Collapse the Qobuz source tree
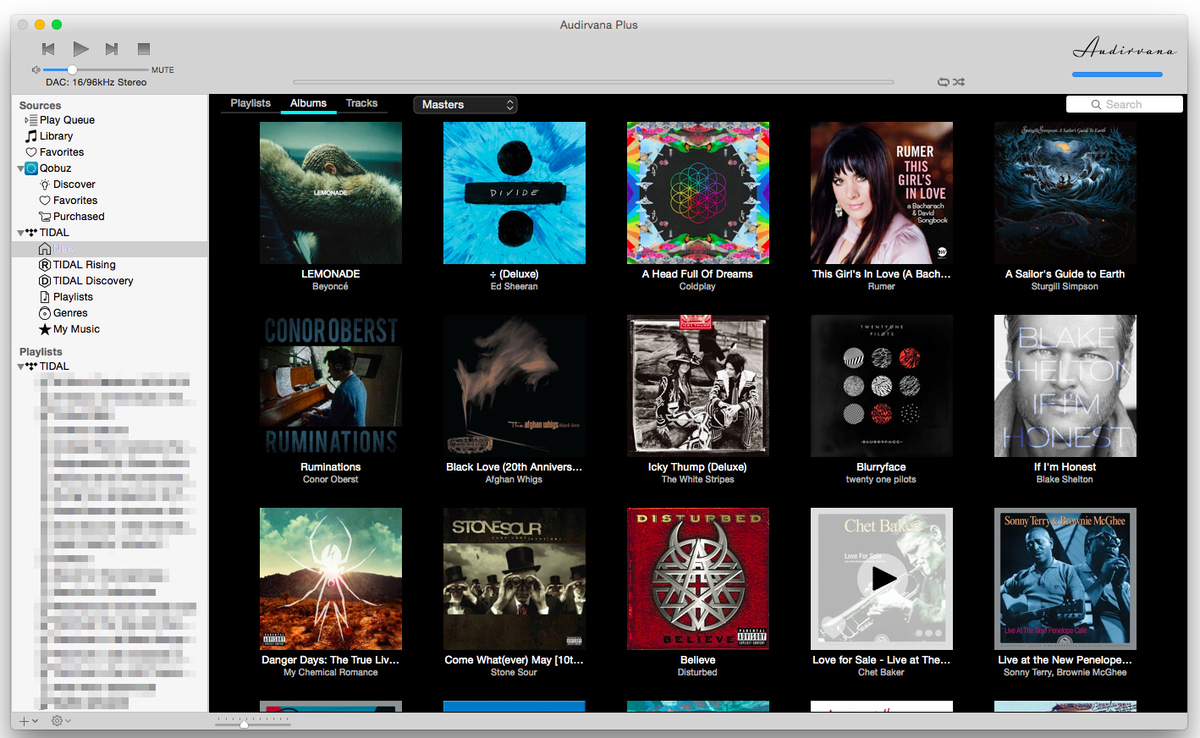 [20, 169]
